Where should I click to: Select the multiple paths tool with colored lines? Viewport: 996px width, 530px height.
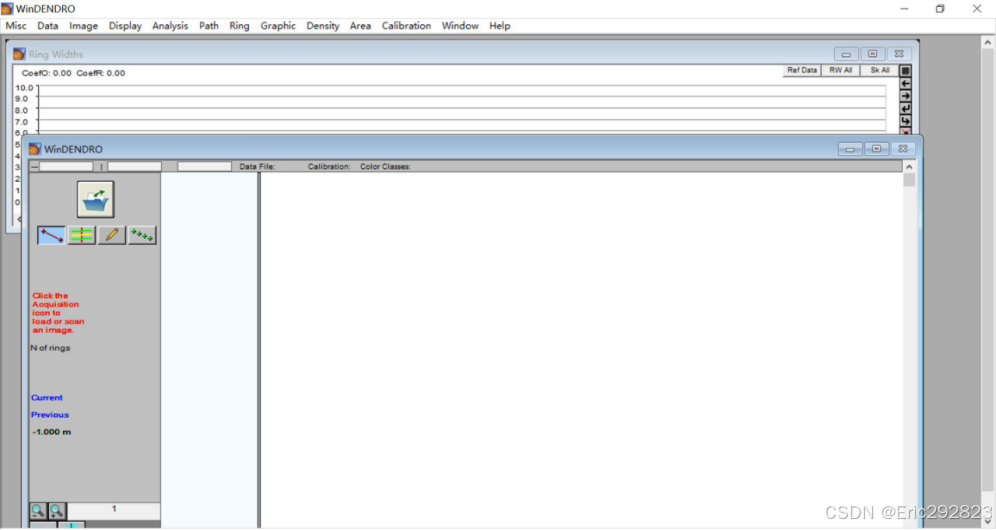point(81,235)
